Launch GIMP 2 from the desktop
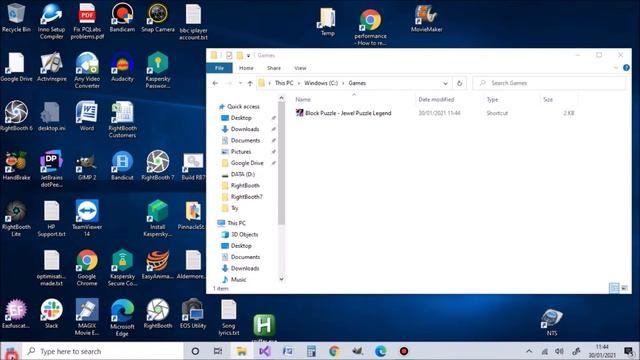This screenshot has width=640, height=360. click(x=87, y=165)
